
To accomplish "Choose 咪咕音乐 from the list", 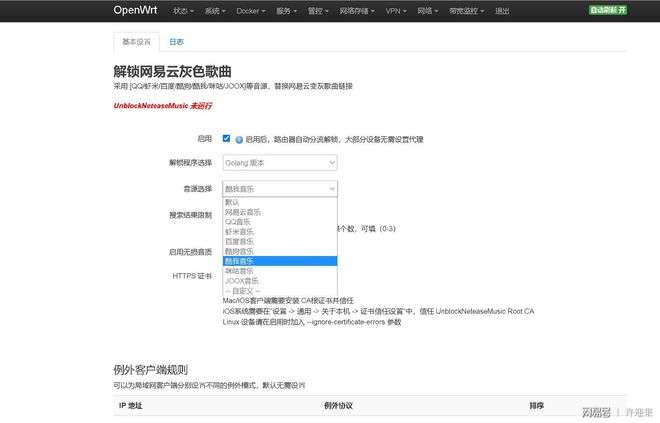I will [239, 271].
